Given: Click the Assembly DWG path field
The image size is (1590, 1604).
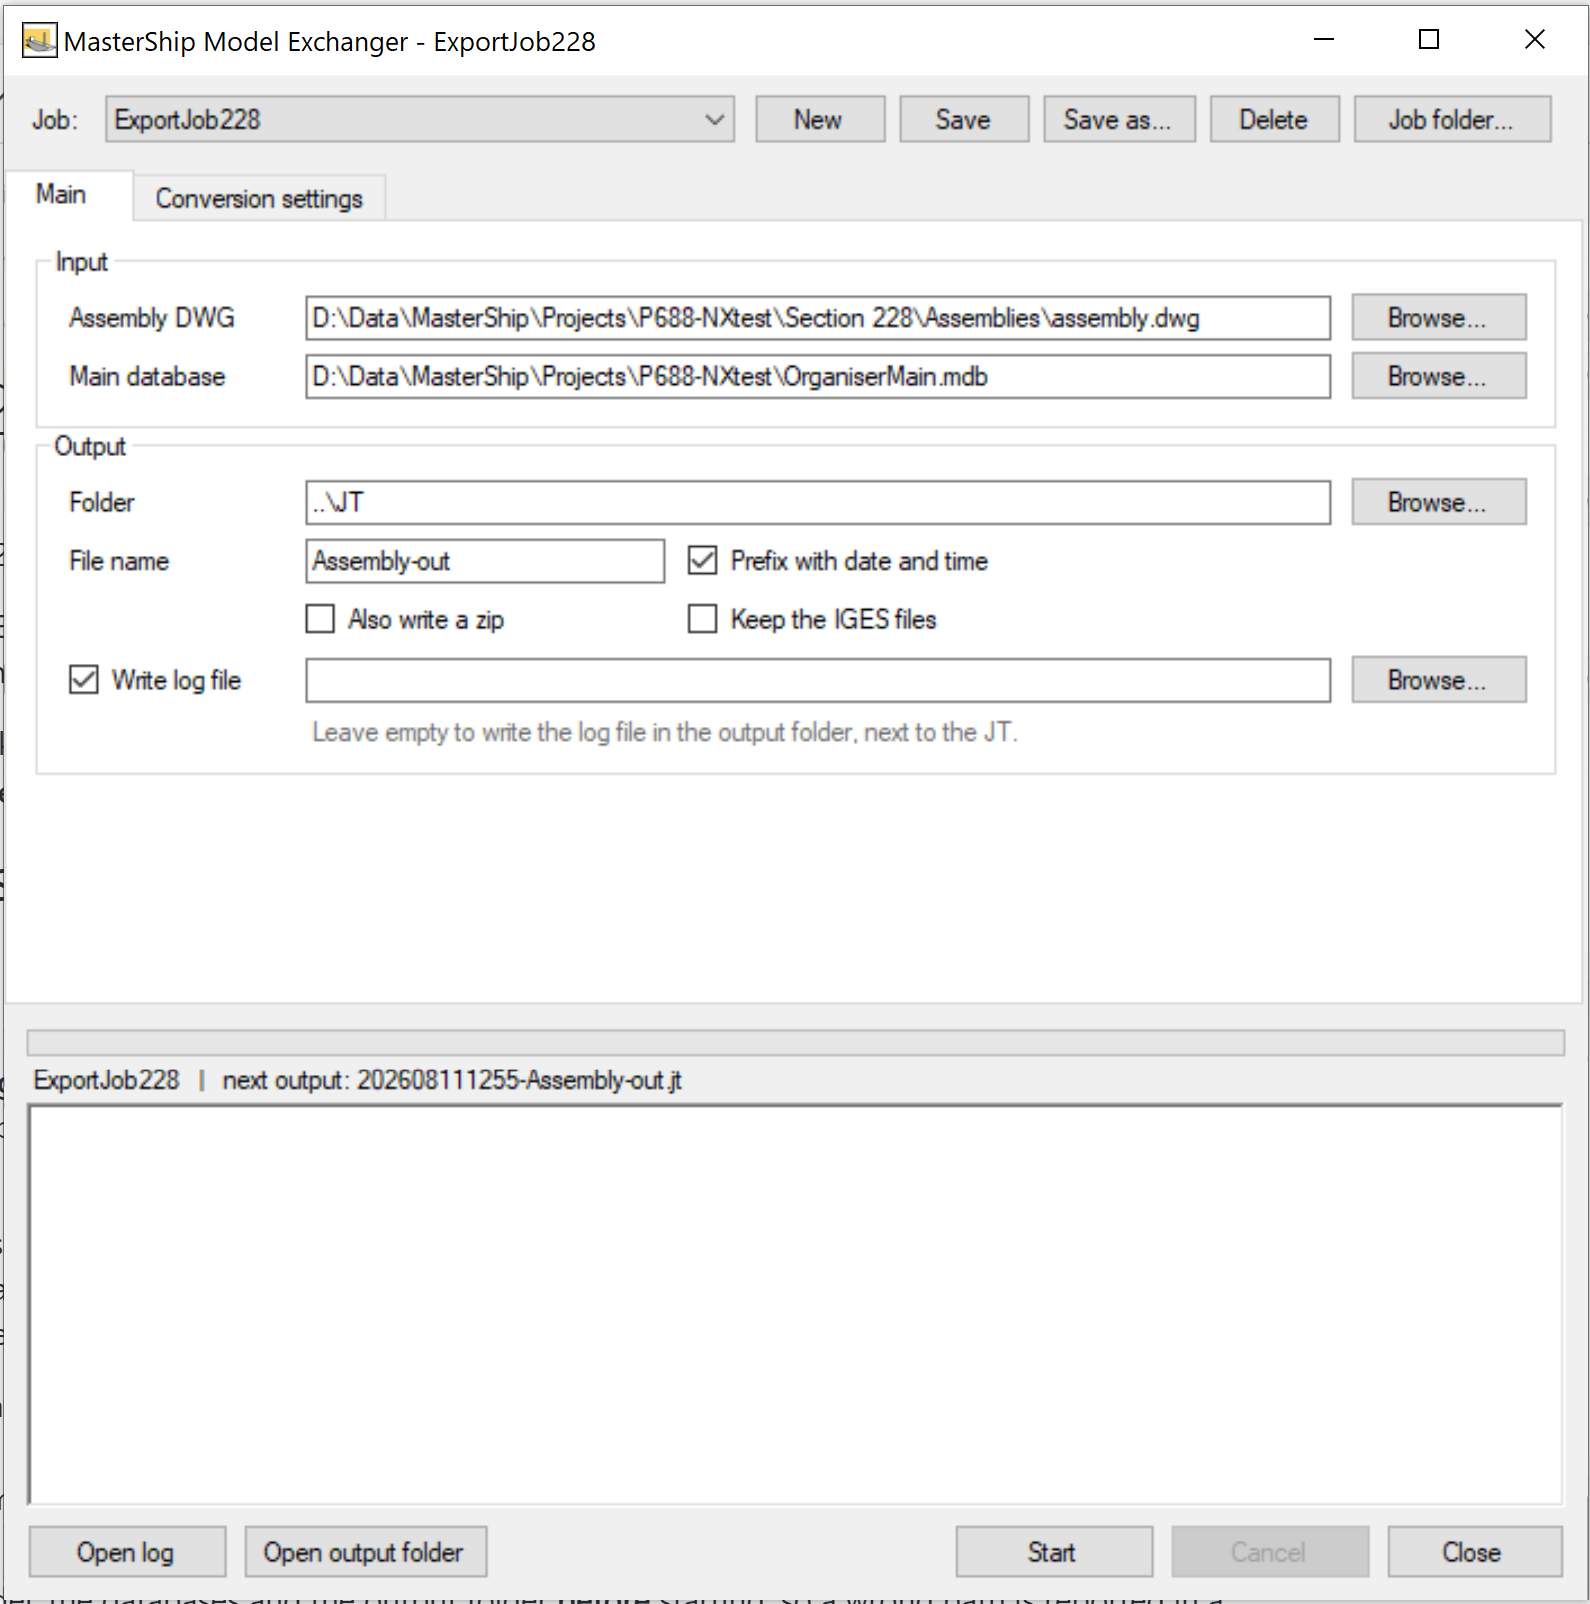Looking at the screenshot, I should (x=818, y=318).
